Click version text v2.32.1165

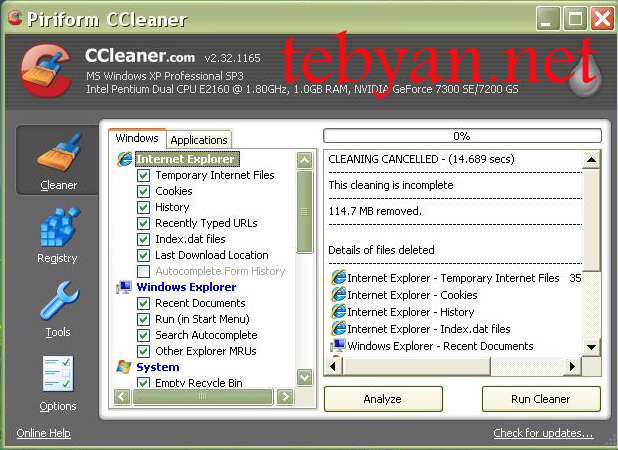[x=233, y=58]
